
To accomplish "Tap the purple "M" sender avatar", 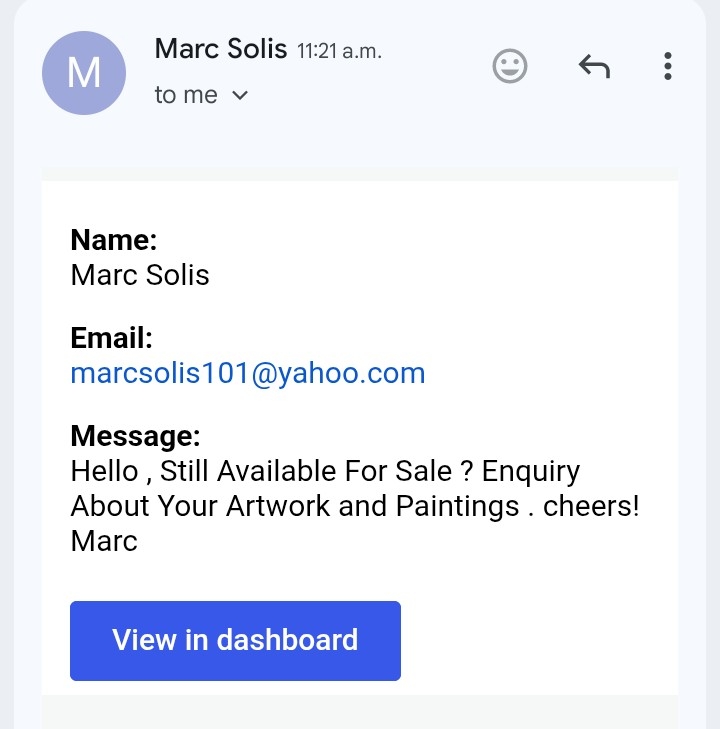I will tap(84, 73).
